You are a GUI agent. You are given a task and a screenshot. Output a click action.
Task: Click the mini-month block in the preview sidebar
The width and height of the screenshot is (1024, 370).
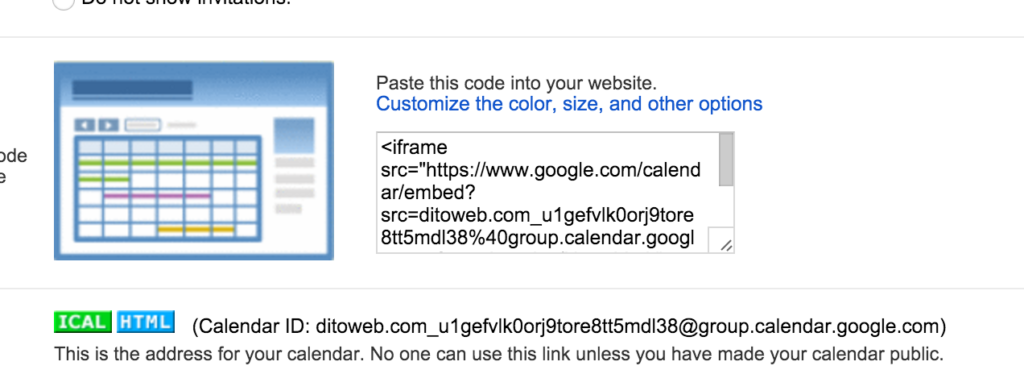click(x=294, y=135)
